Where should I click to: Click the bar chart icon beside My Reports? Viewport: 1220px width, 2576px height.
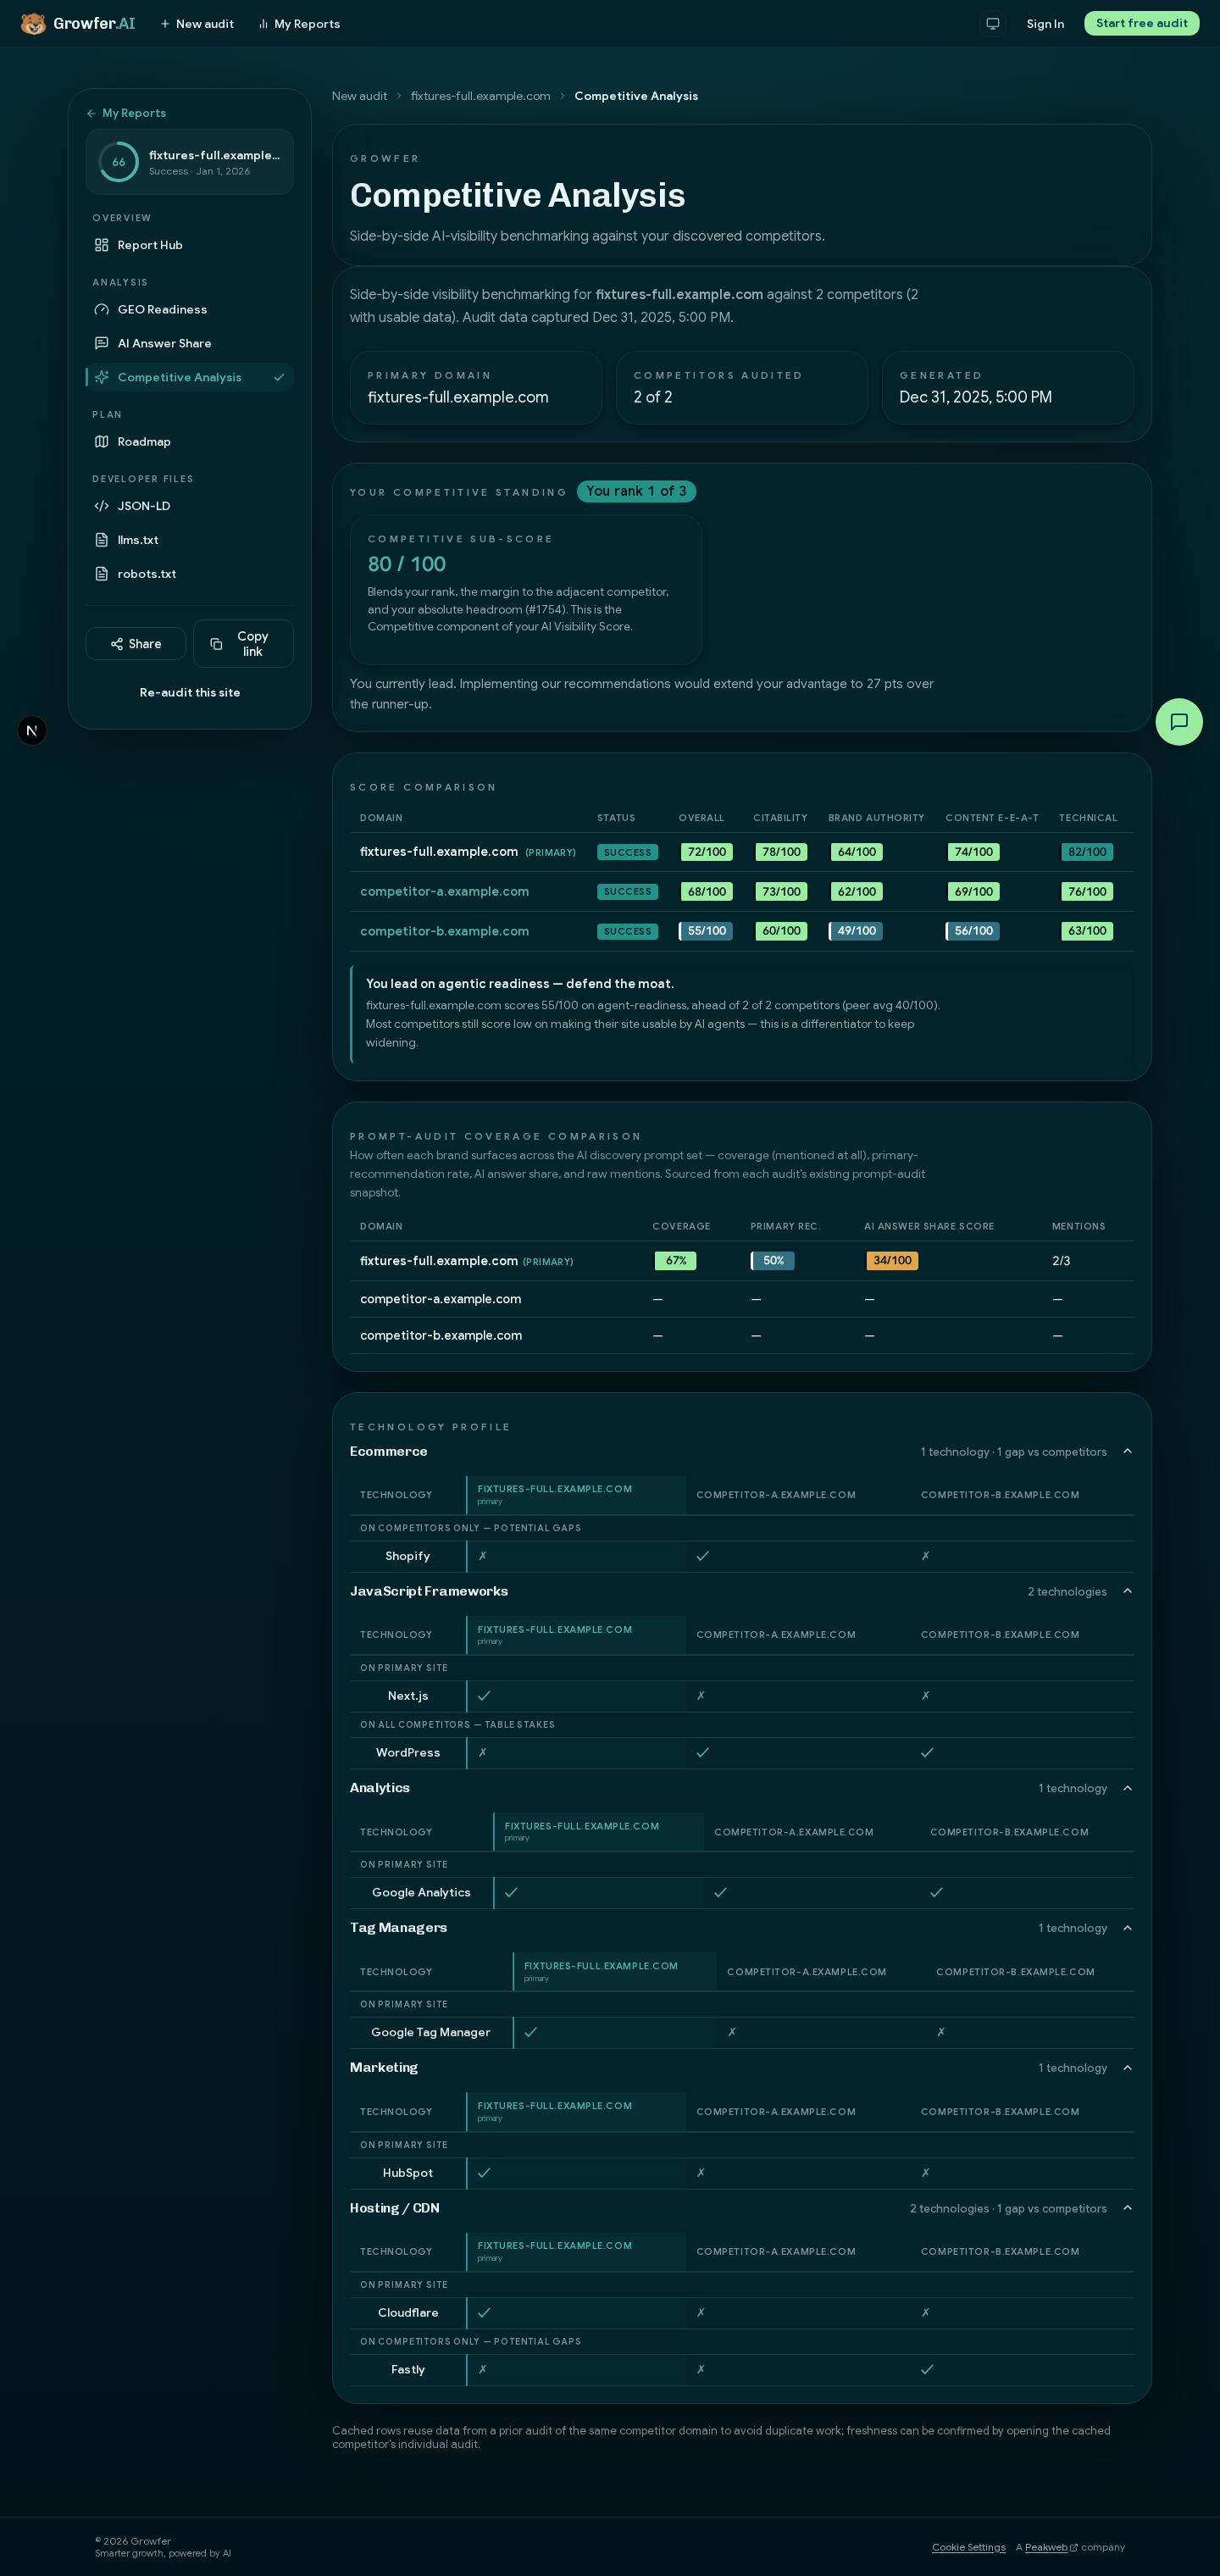pyautogui.click(x=263, y=24)
